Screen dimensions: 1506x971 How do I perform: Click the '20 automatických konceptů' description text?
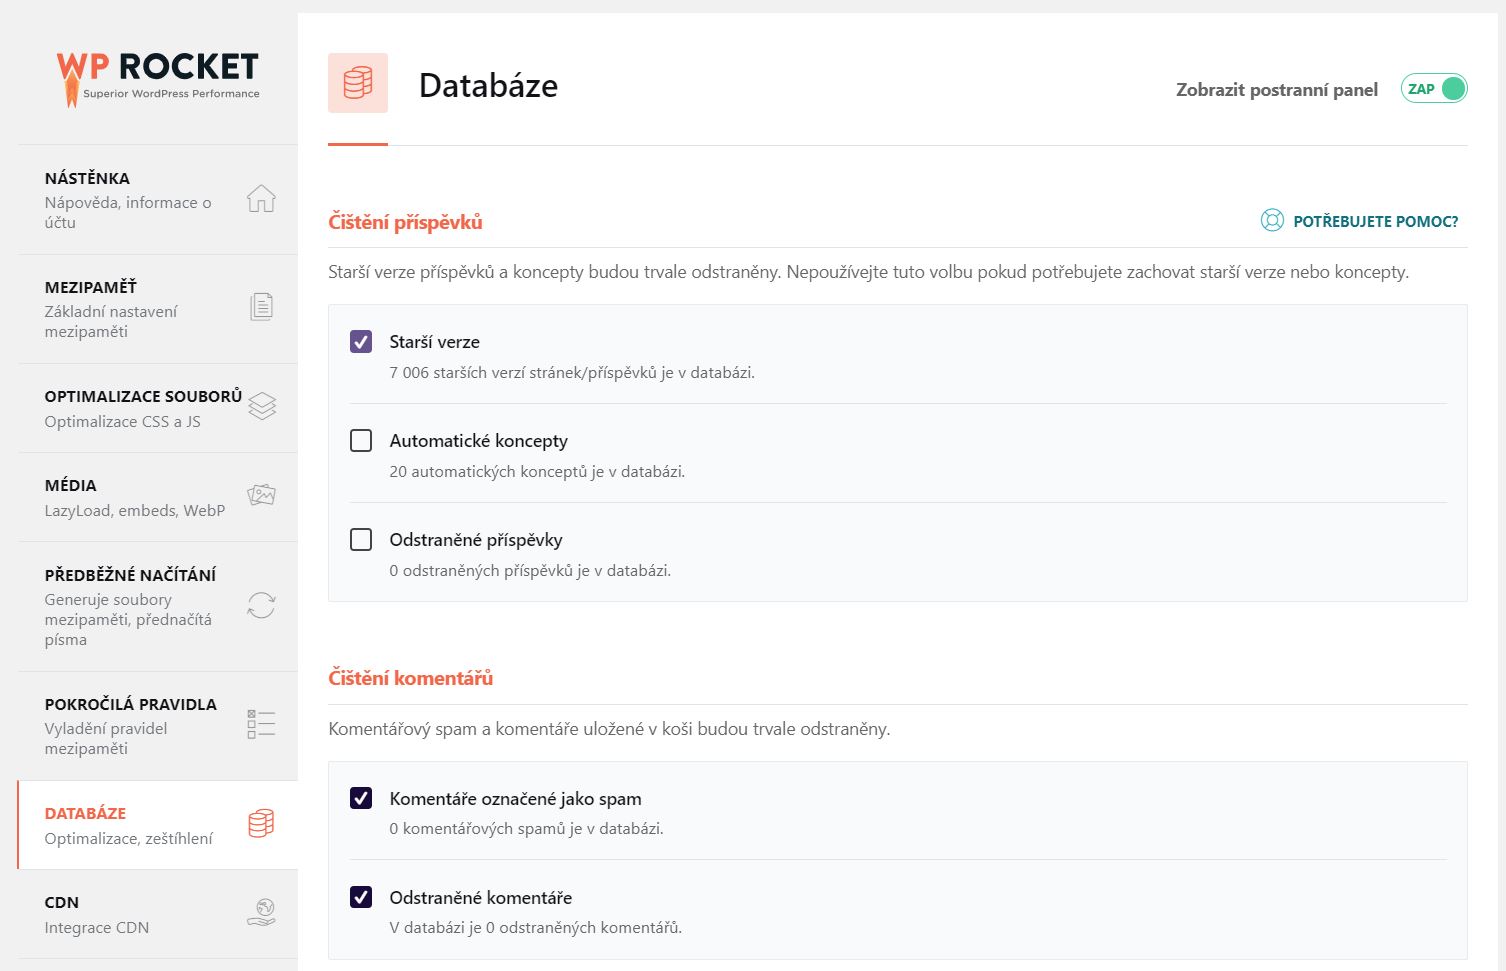(x=537, y=472)
